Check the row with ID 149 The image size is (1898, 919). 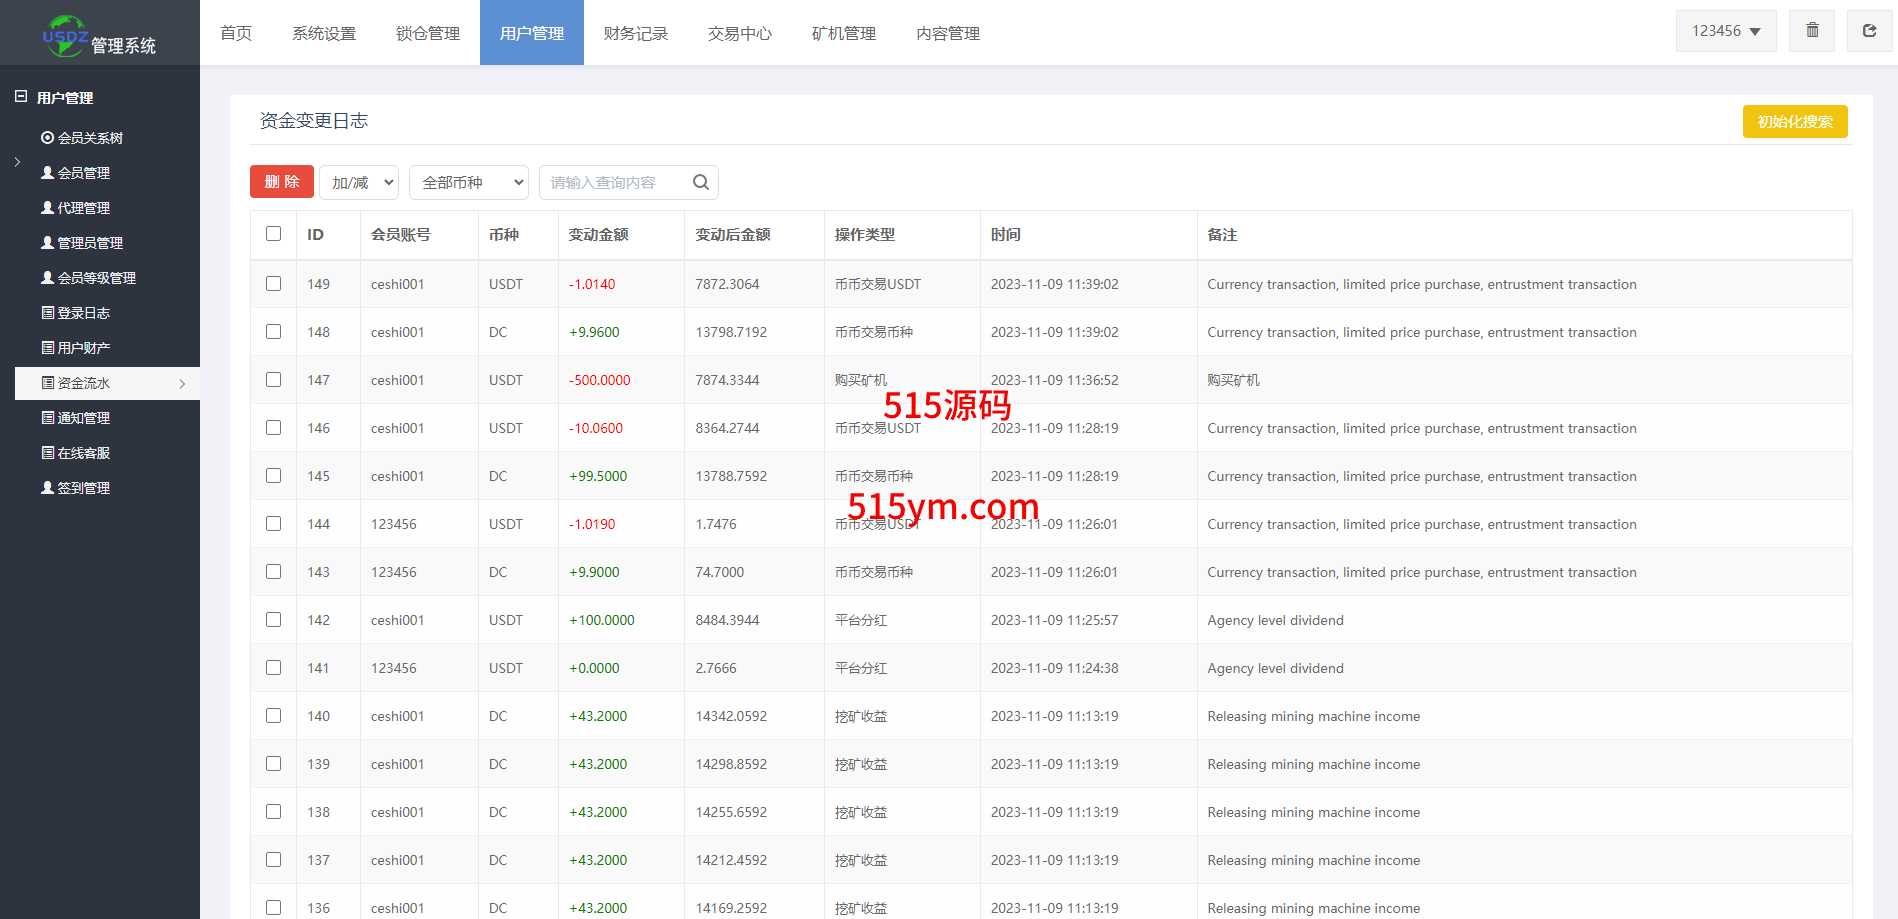pos(273,284)
